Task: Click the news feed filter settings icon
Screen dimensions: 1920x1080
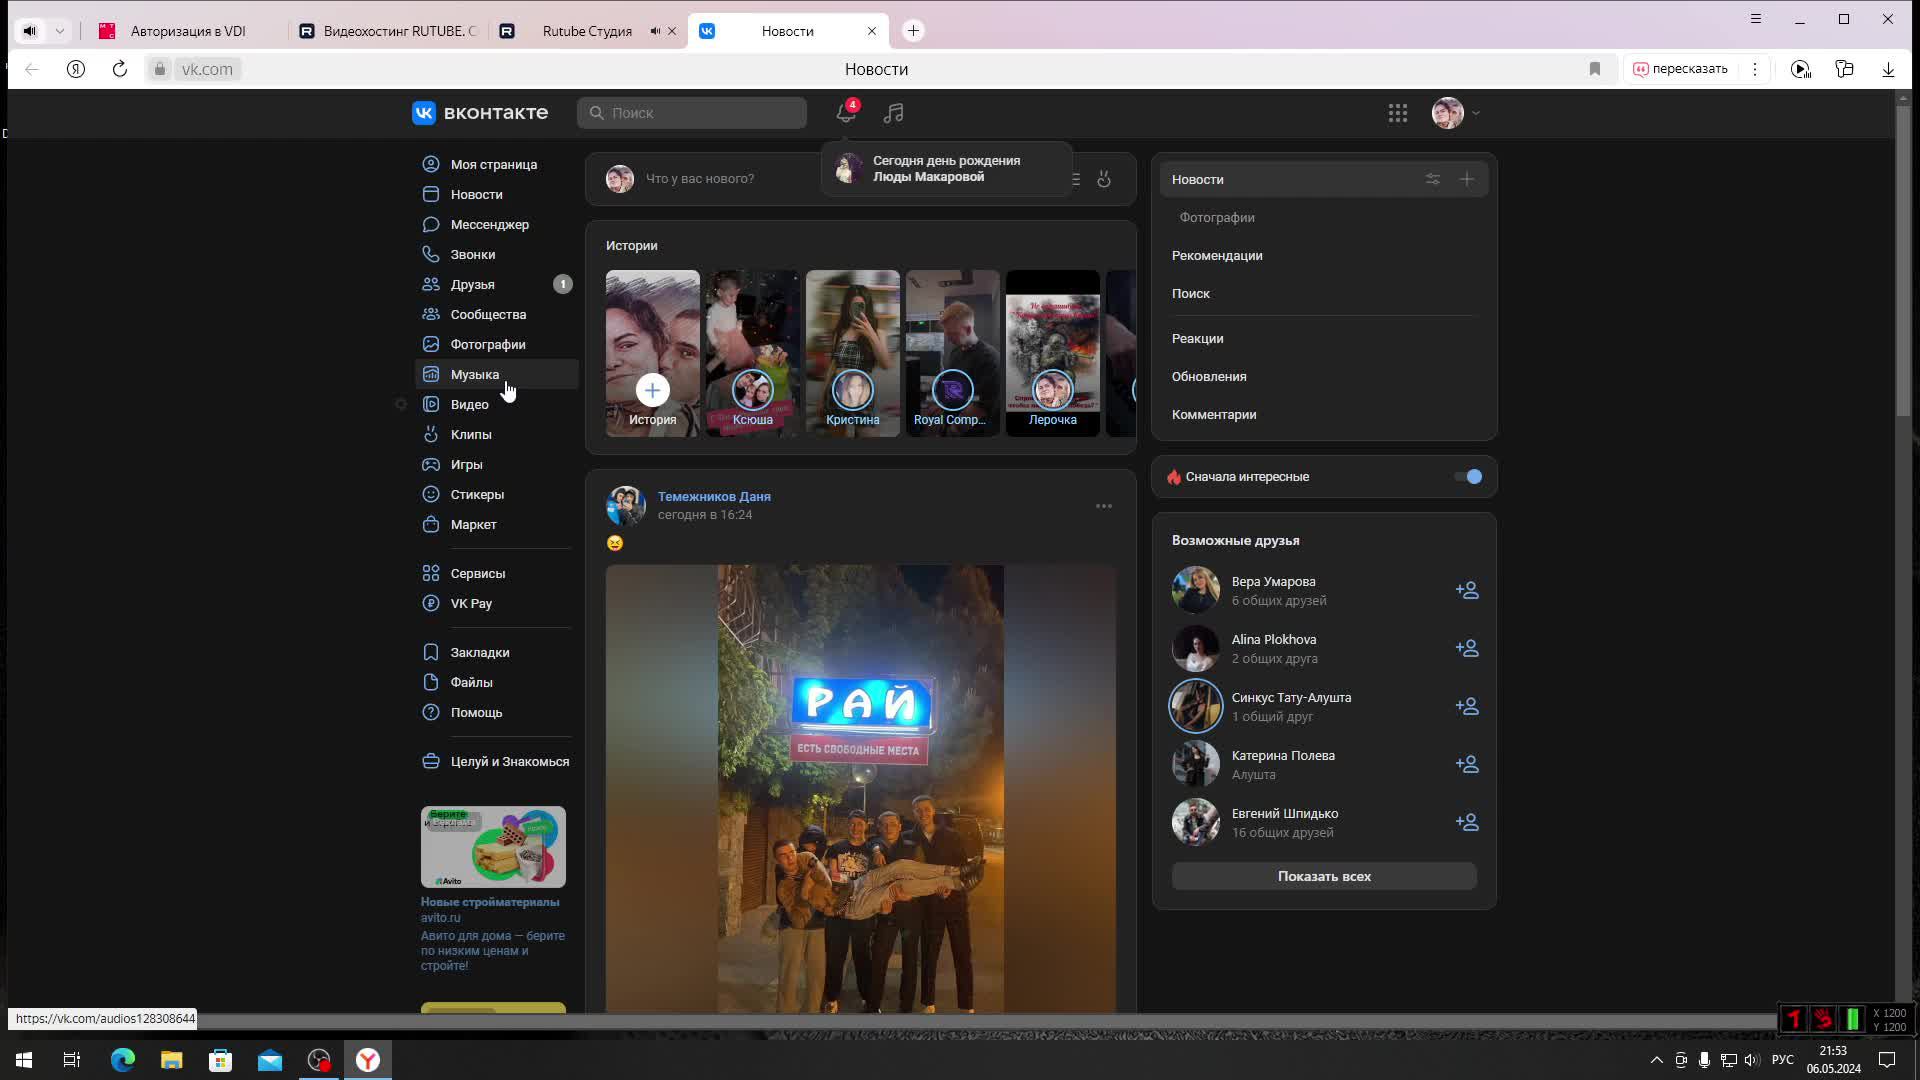Action: click(x=1433, y=179)
